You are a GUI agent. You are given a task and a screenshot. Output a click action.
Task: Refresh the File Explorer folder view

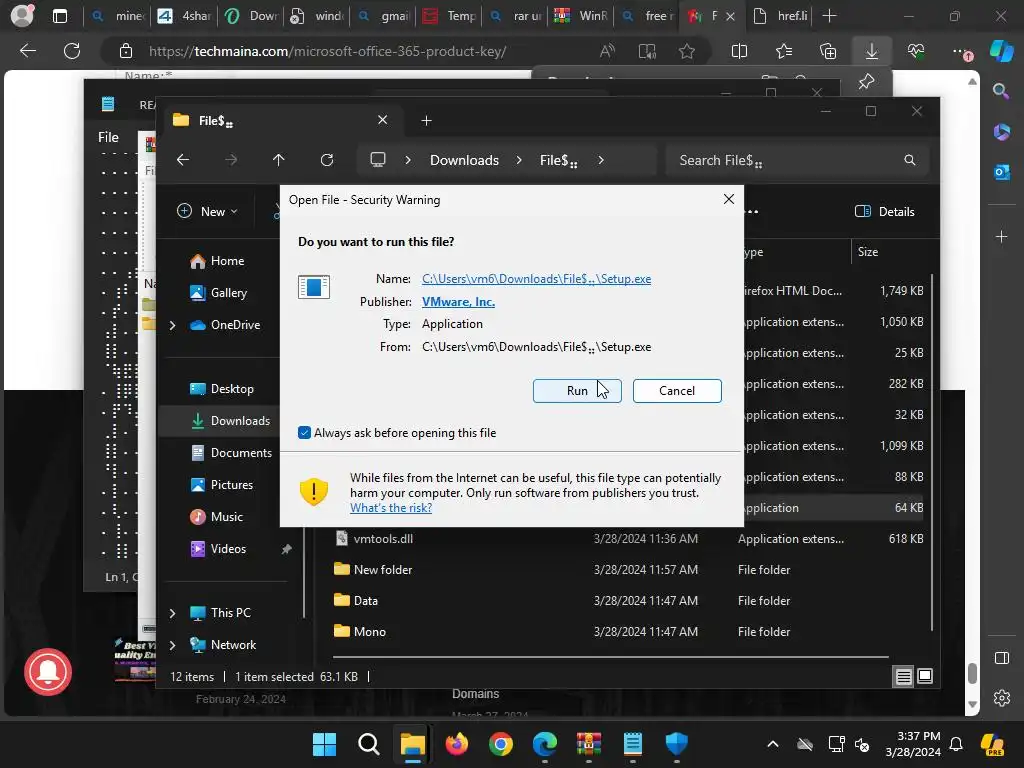pos(327,160)
